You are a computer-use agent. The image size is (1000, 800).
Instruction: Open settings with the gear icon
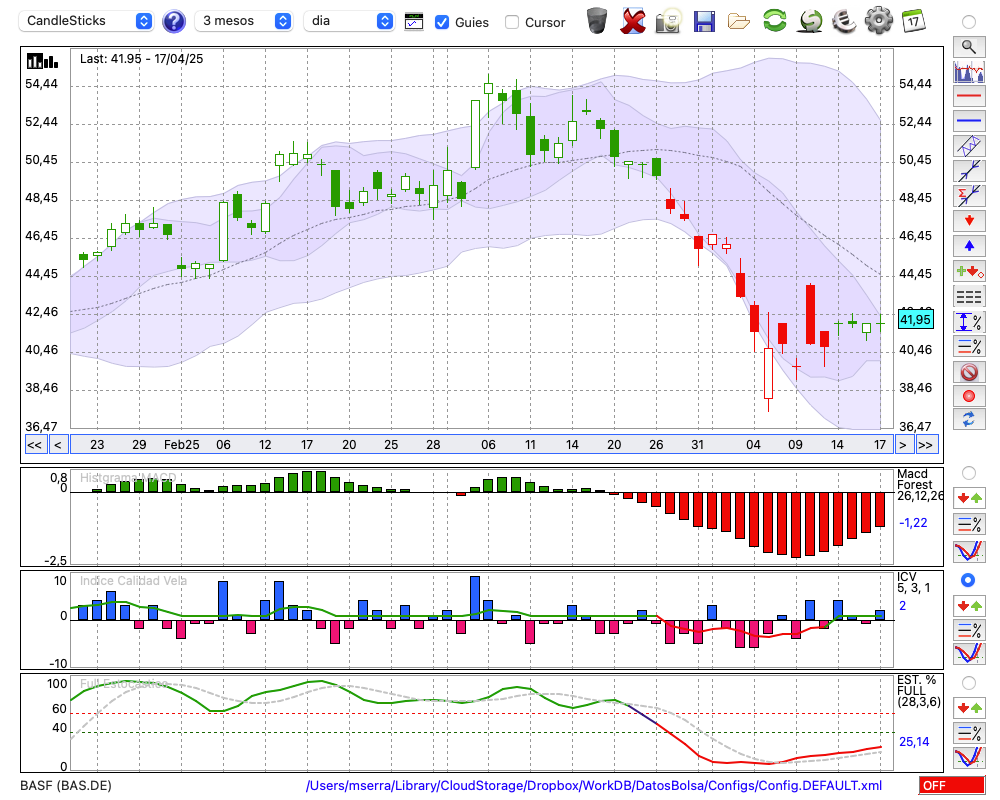[879, 21]
